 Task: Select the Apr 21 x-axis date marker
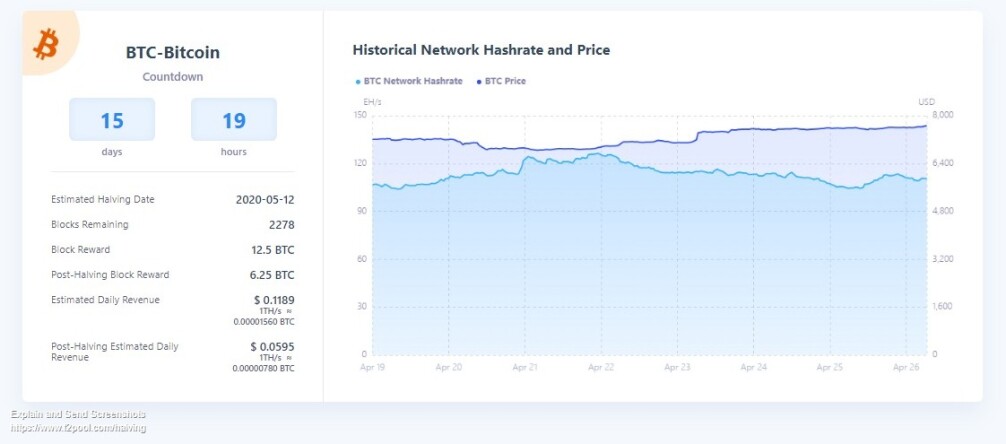tap(525, 368)
